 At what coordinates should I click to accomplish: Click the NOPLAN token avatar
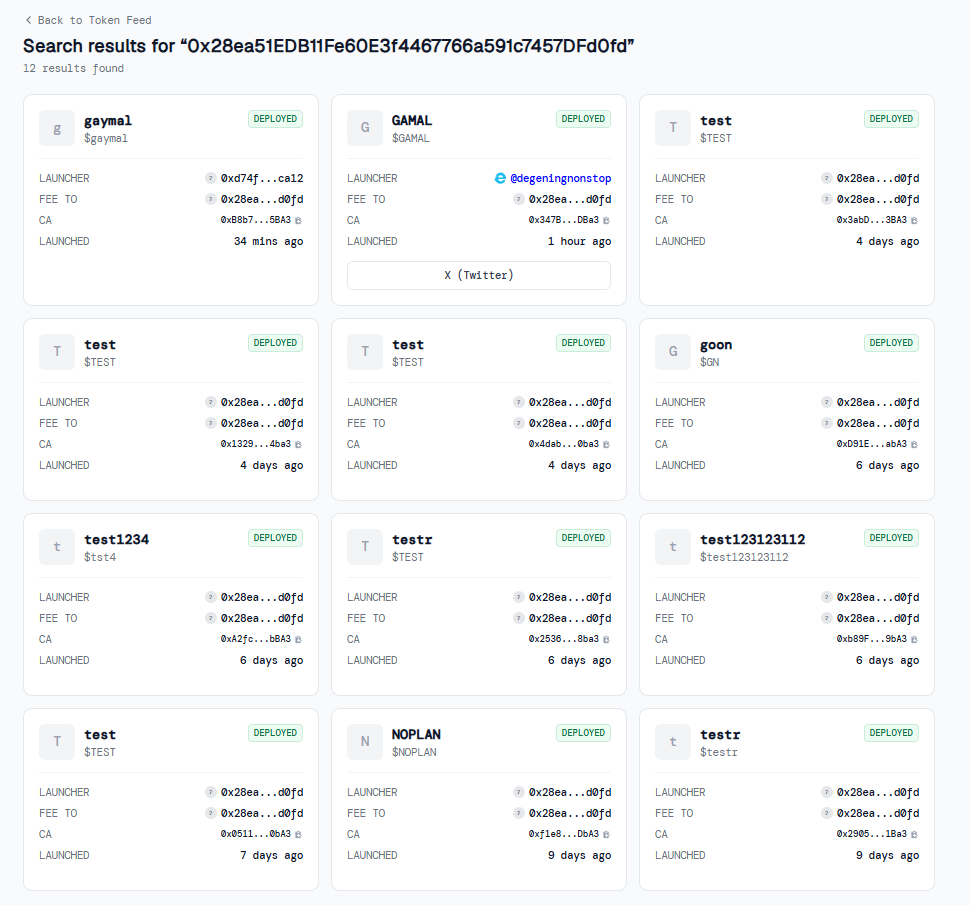click(x=365, y=742)
